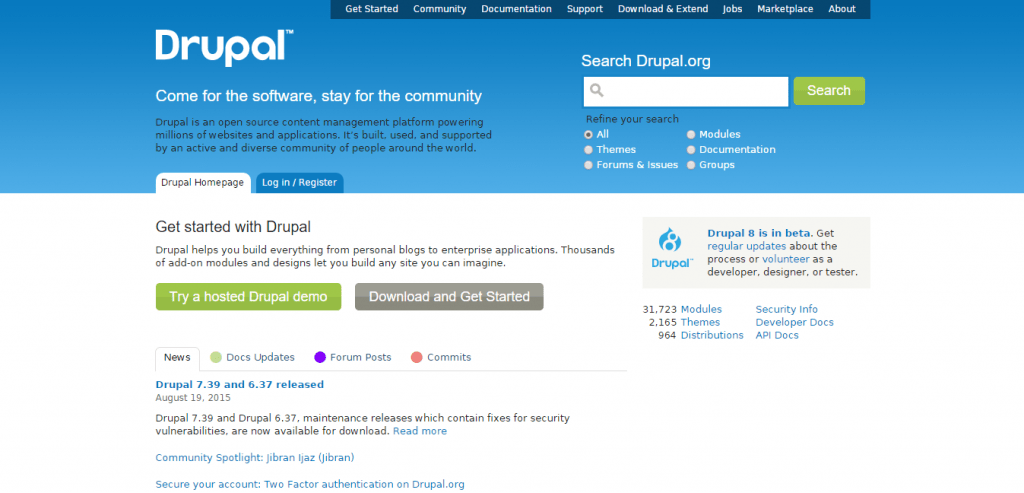Switch to the Forum Posts tab
This screenshot has height=493, width=1024.
(353, 358)
